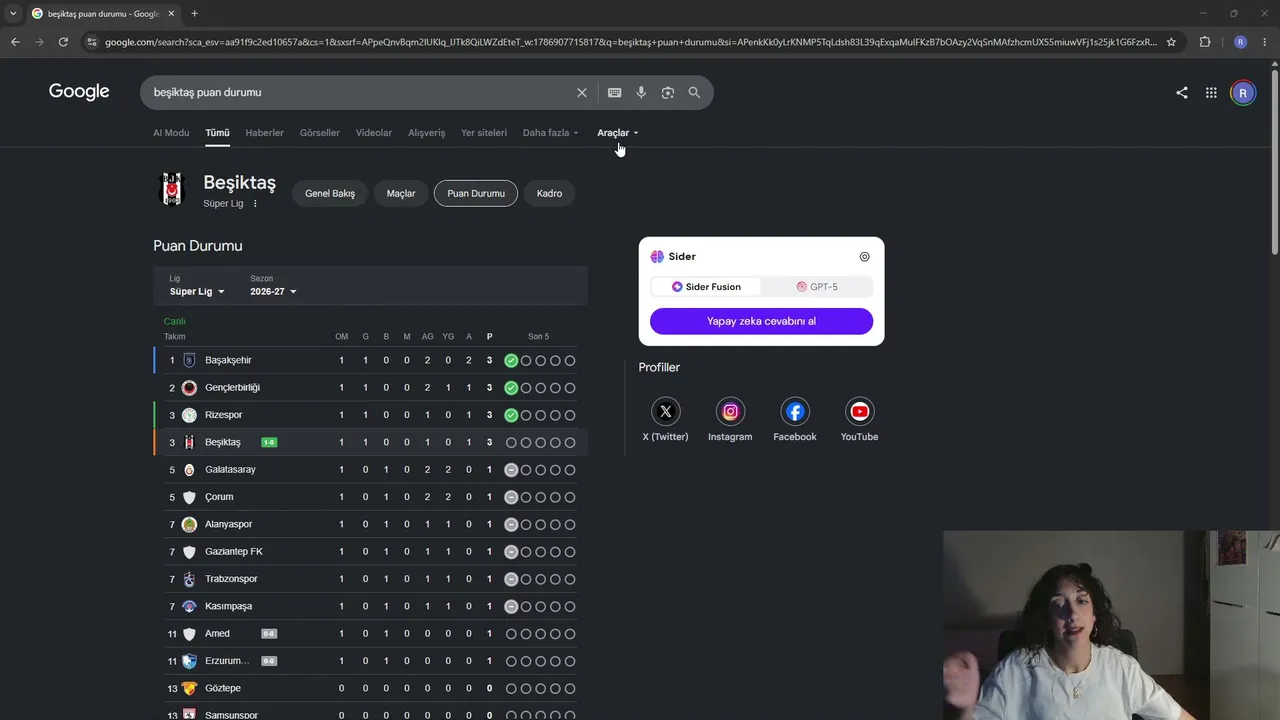Click the Google logo

click(x=79, y=92)
